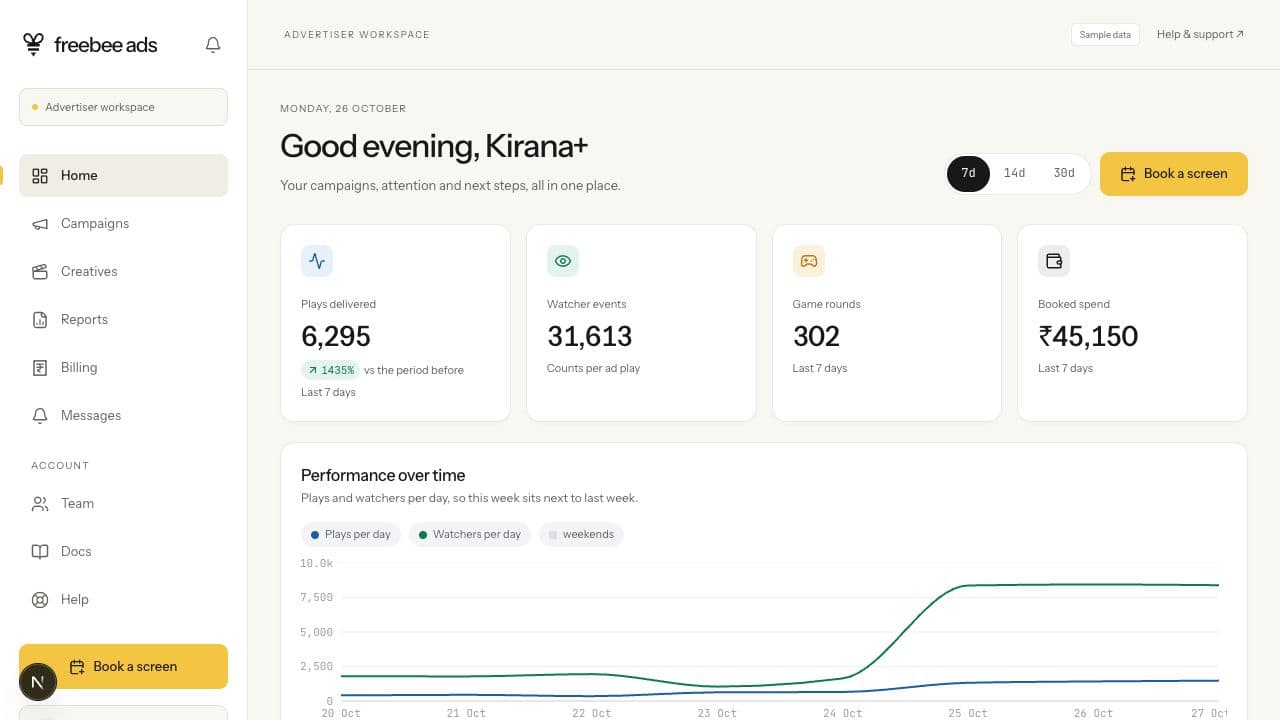
Task: Click the Campaigns megaphone icon
Action: (x=40, y=224)
